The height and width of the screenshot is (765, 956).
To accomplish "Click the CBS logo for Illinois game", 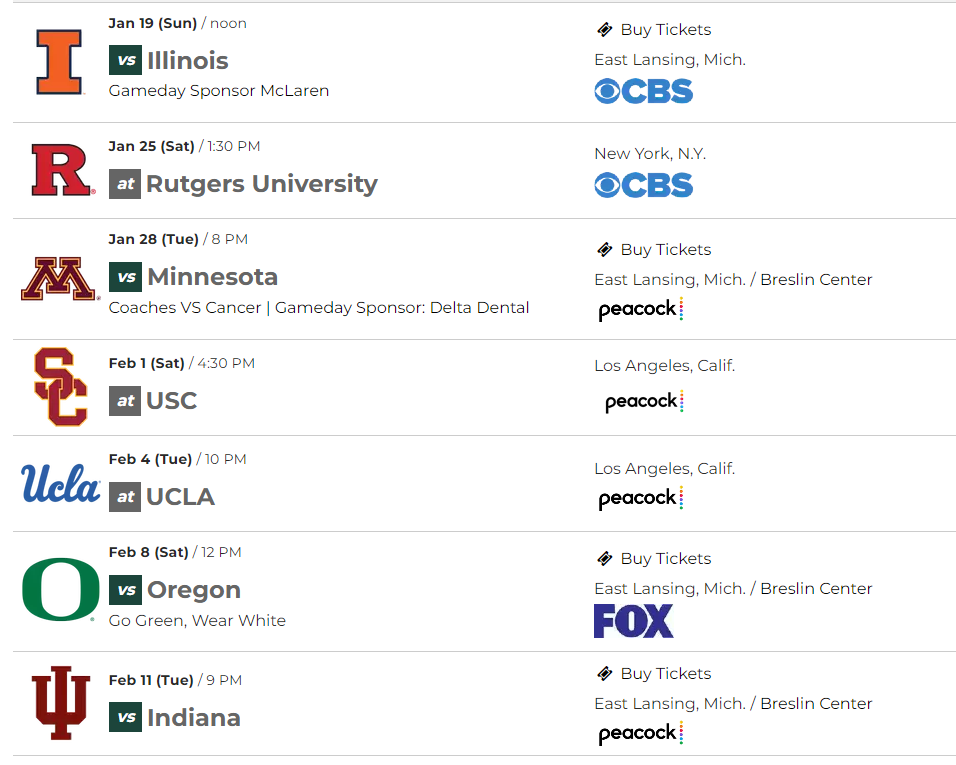I will 643,92.
